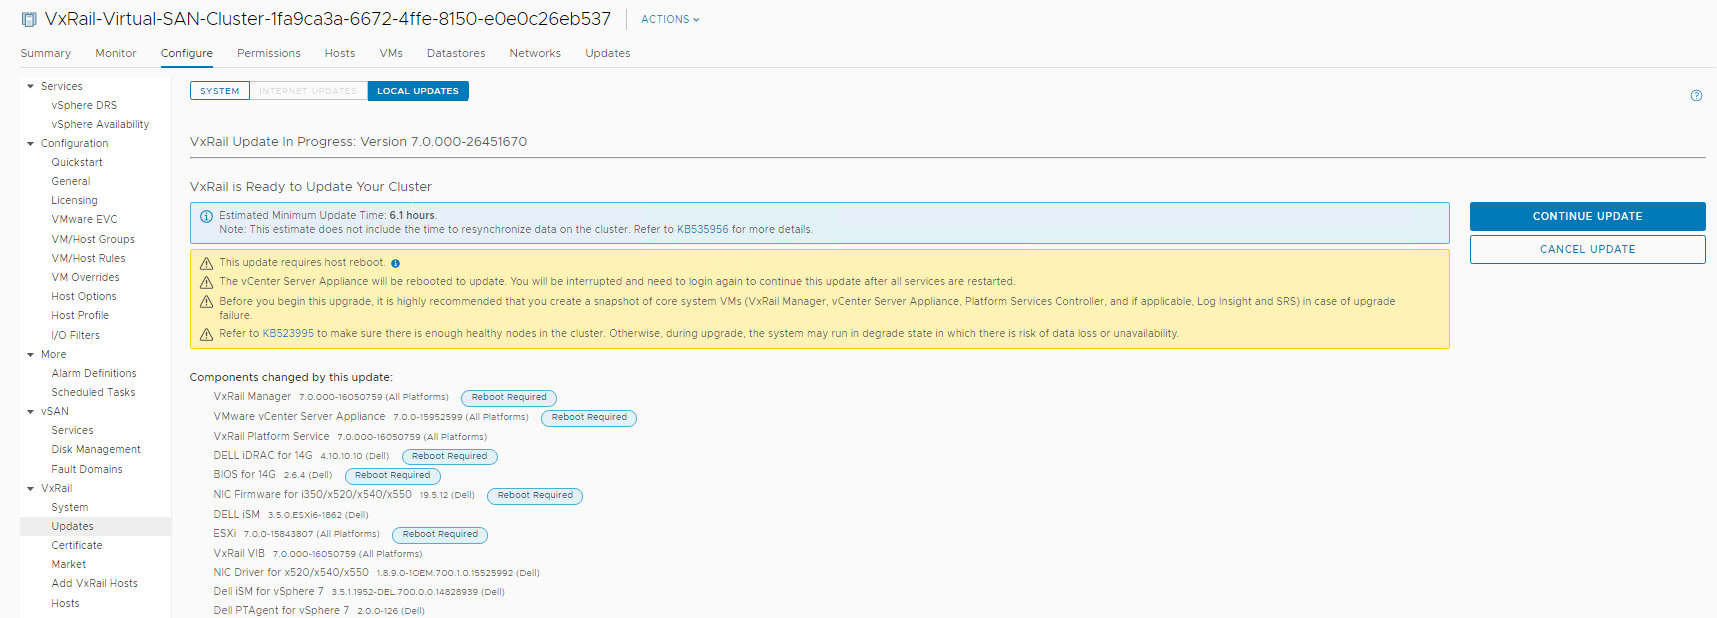Collapse the Configuration tree section
The image size is (1717, 618).
click(31, 144)
